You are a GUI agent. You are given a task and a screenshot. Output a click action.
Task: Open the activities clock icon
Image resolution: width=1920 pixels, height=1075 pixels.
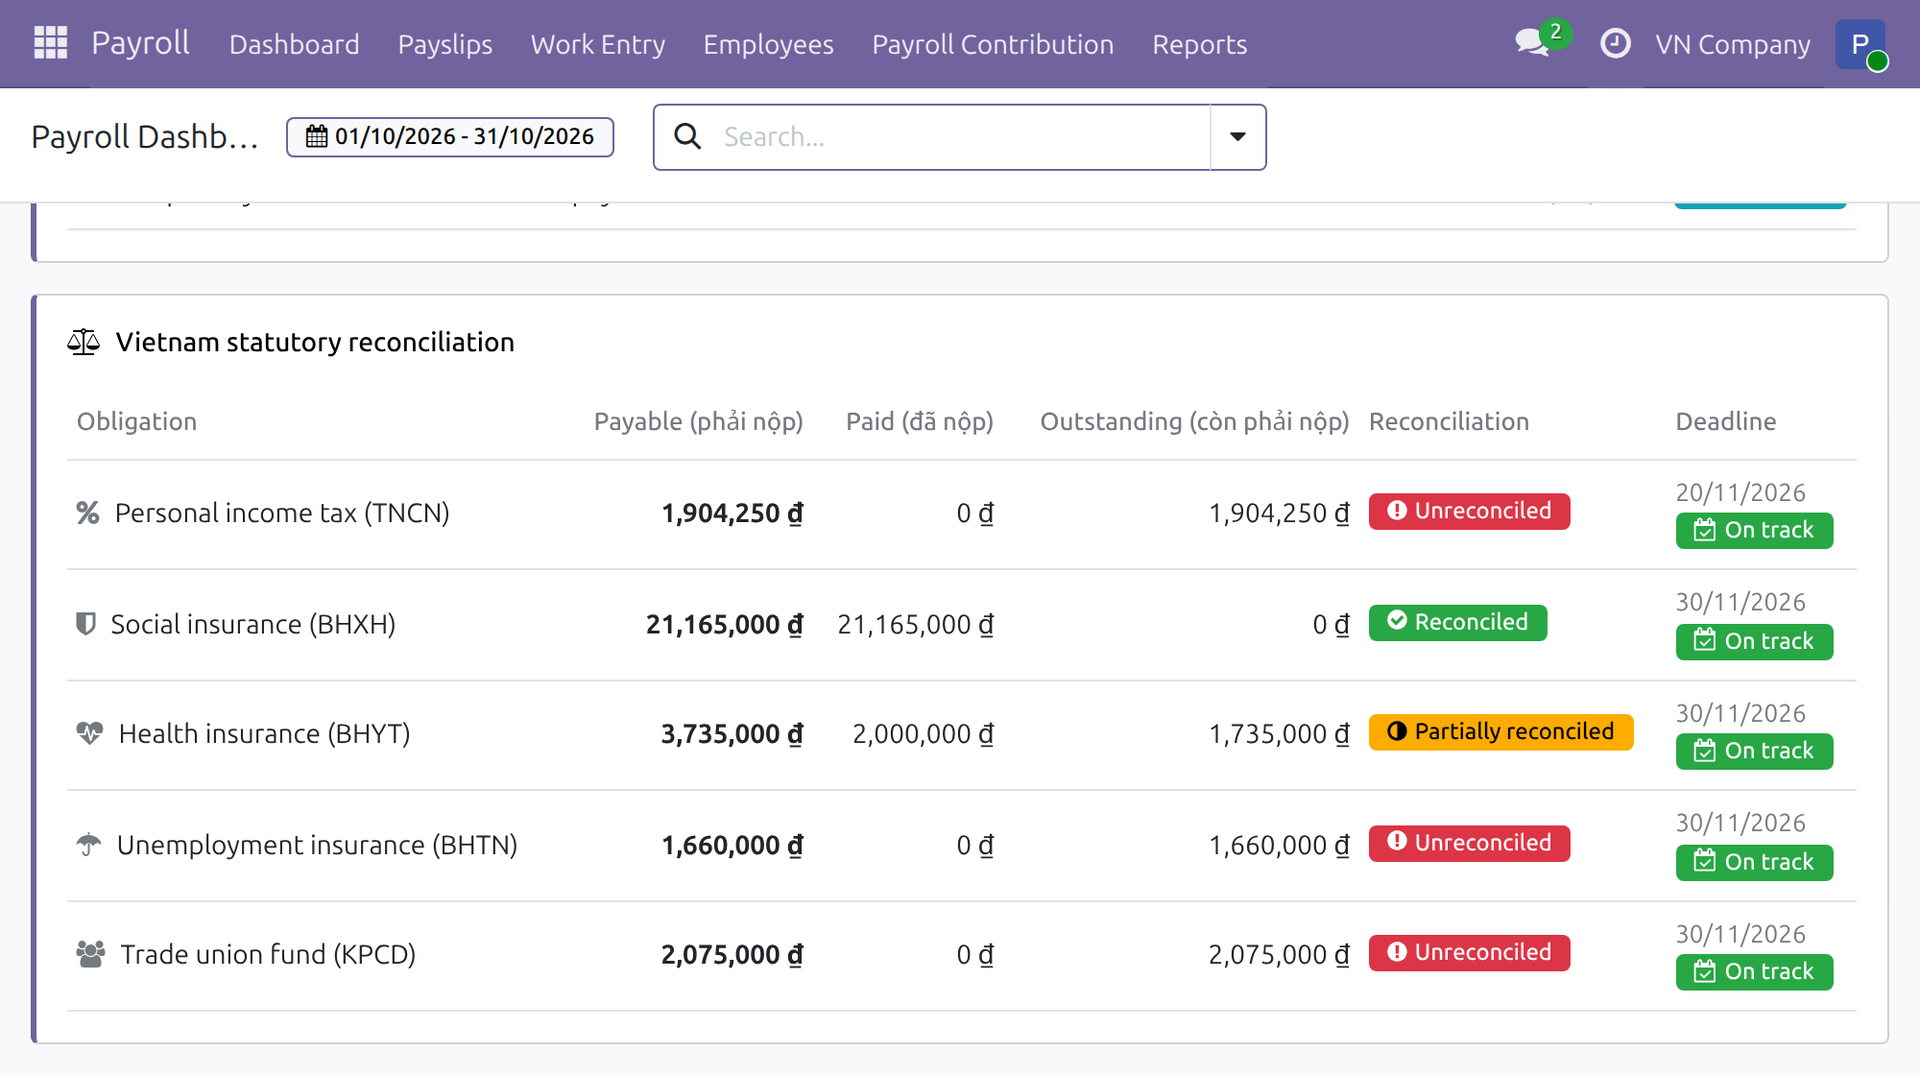1615,44
